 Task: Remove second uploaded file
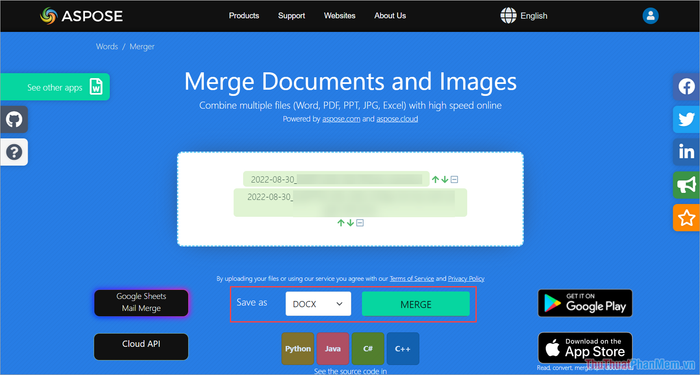[360, 222]
